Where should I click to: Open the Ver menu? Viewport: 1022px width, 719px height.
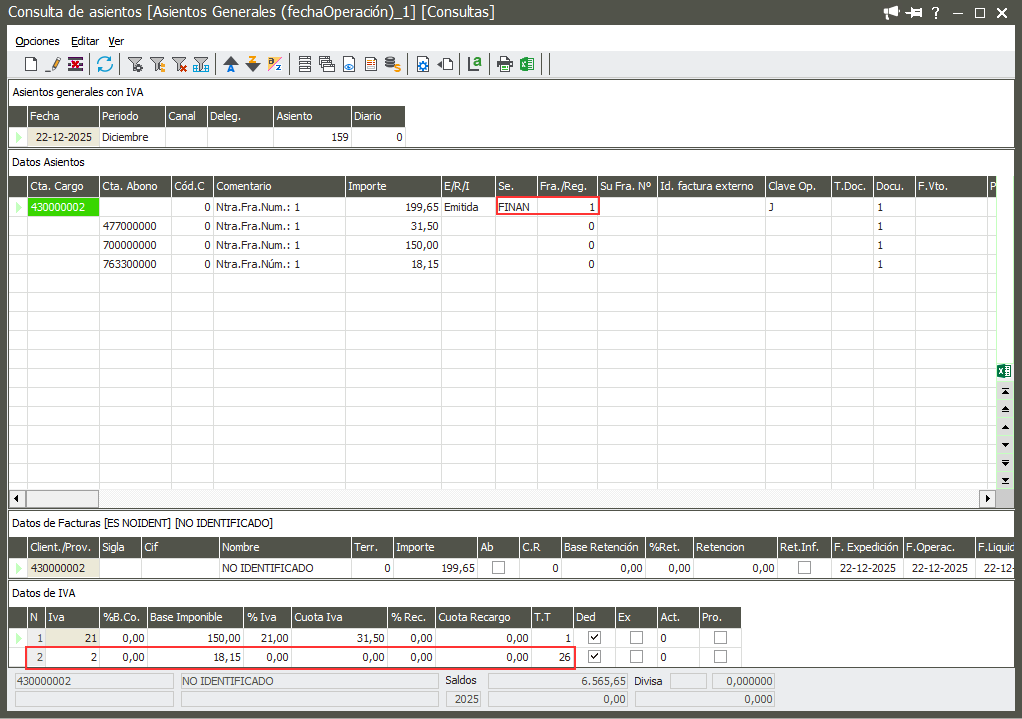coord(116,41)
